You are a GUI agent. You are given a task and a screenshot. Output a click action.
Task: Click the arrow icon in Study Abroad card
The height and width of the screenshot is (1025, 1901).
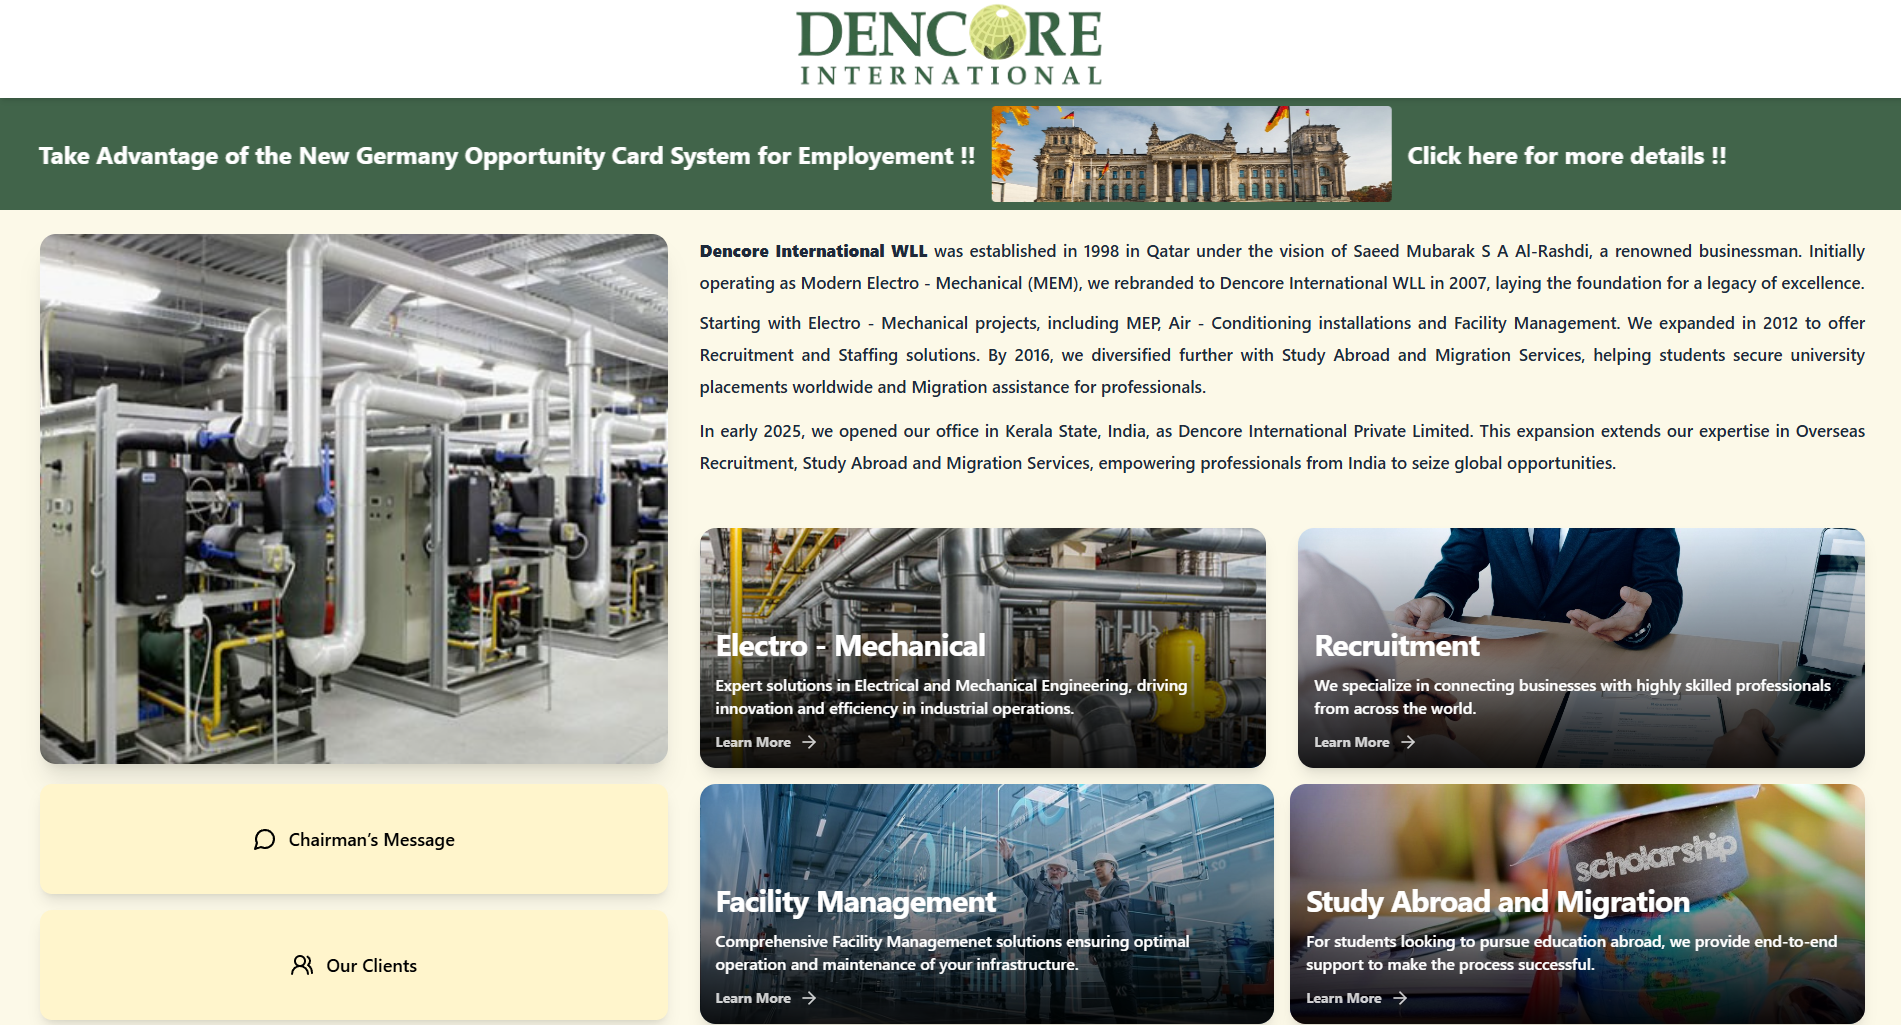point(1400,998)
